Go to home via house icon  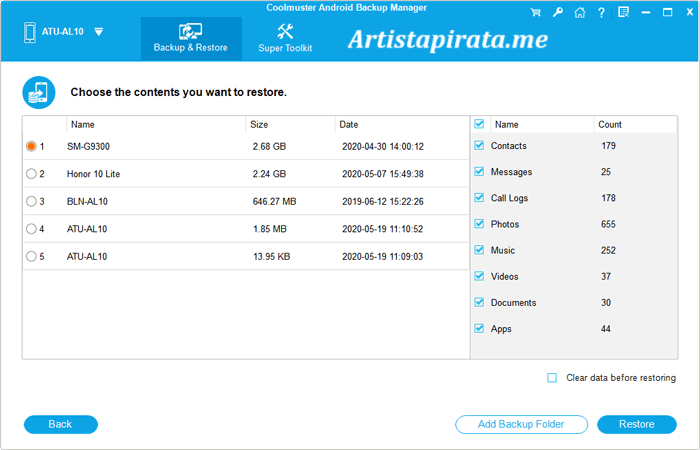click(x=579, y=12)
